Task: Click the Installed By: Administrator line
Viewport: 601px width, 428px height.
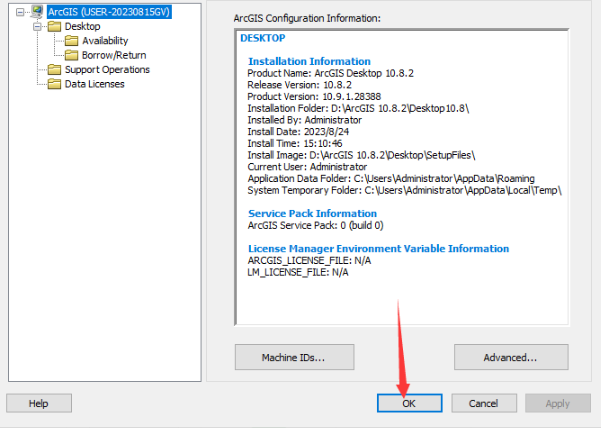Action: point(304,120)
